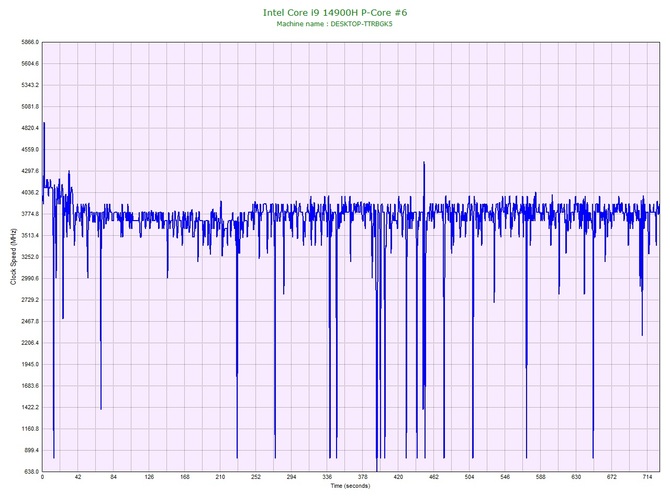Image resolution: width=670 pixels, height=503 pixels.
Task: Click the 462 seconds x-axis label
Action: (x=434, y=477)
